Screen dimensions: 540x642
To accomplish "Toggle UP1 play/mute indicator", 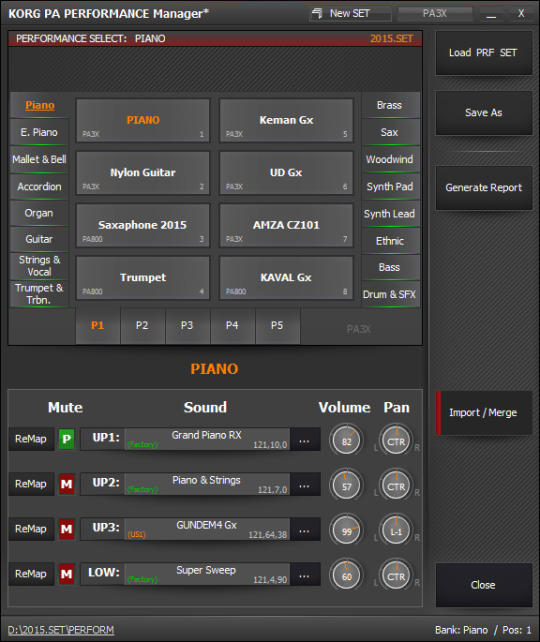I will 66,439.
